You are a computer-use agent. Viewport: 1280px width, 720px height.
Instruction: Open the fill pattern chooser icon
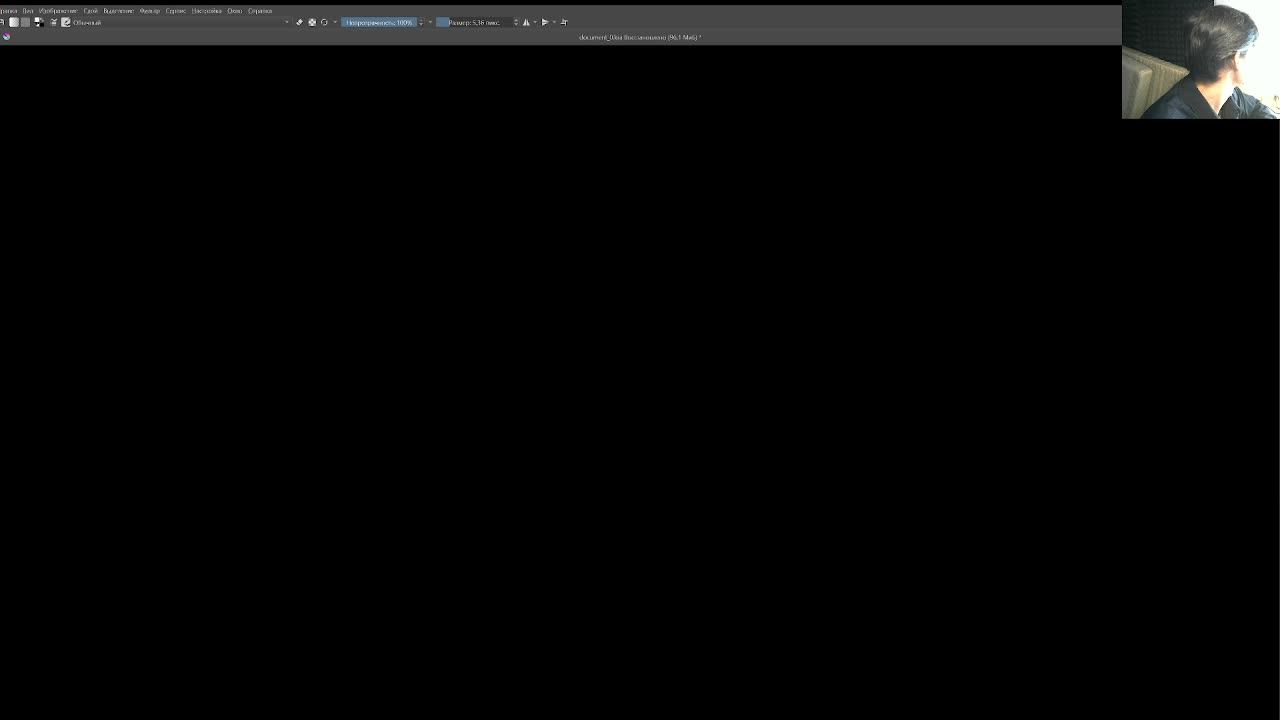tap(26, 22)
